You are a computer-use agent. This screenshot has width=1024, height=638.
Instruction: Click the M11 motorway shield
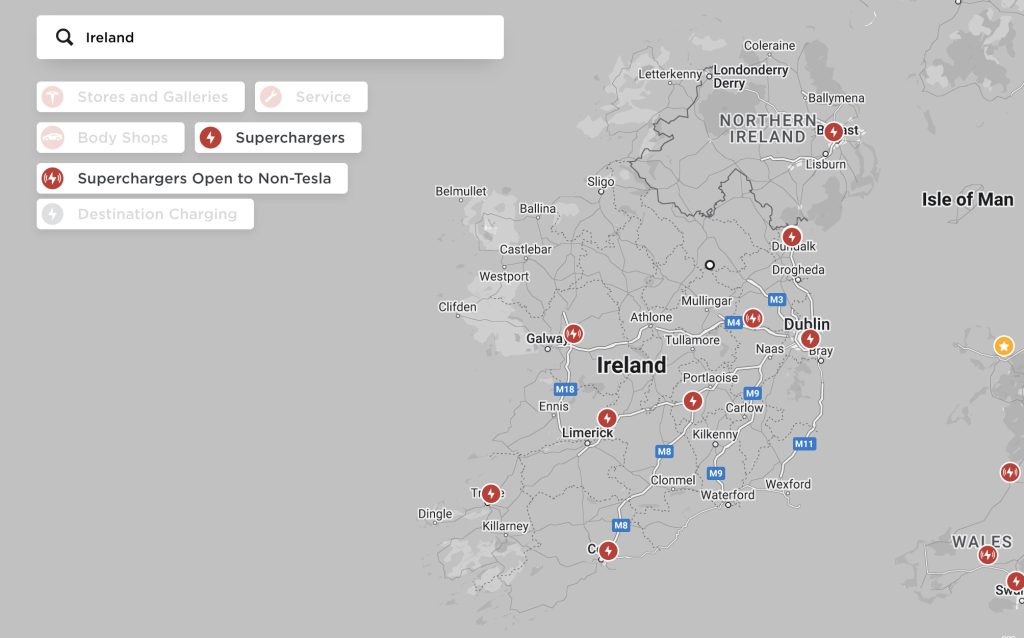[804, 444]
